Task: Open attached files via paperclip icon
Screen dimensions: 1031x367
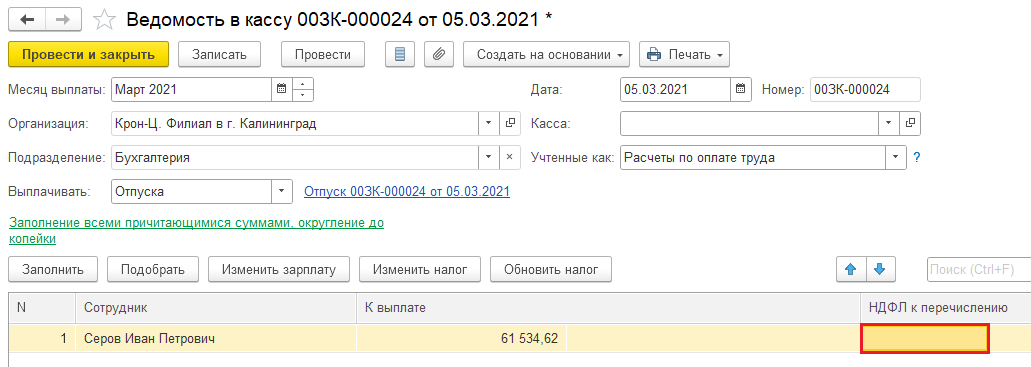Action: pos(439,55)
